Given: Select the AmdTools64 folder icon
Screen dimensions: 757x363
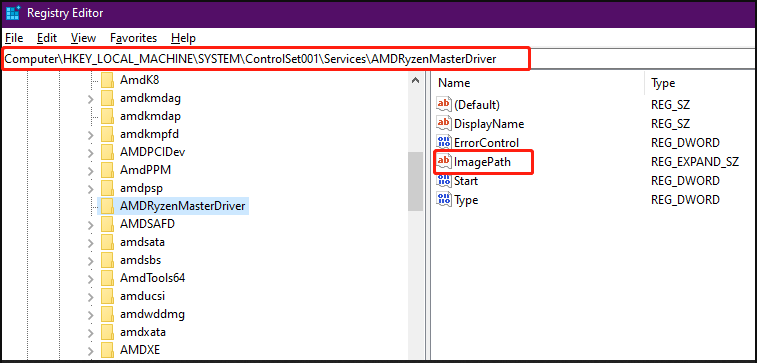Looking at the screenshot, I should (x=107, y=278).
